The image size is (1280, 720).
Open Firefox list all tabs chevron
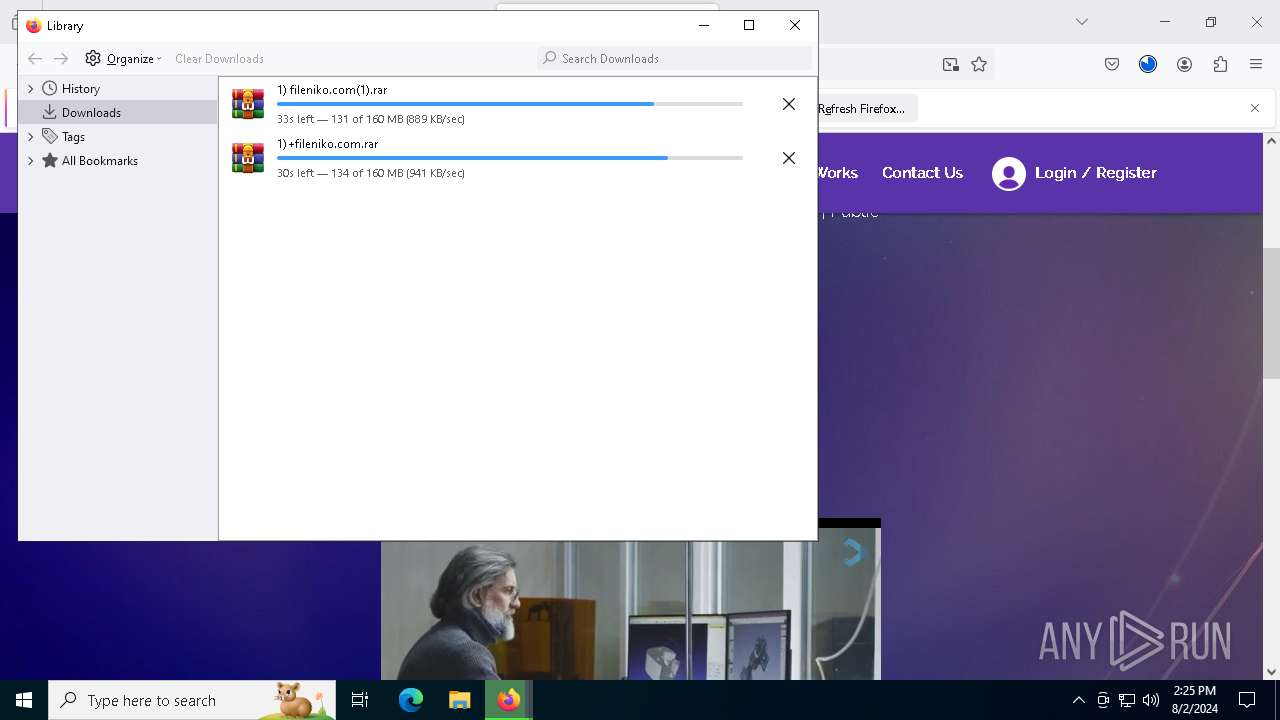point(1081,22)
